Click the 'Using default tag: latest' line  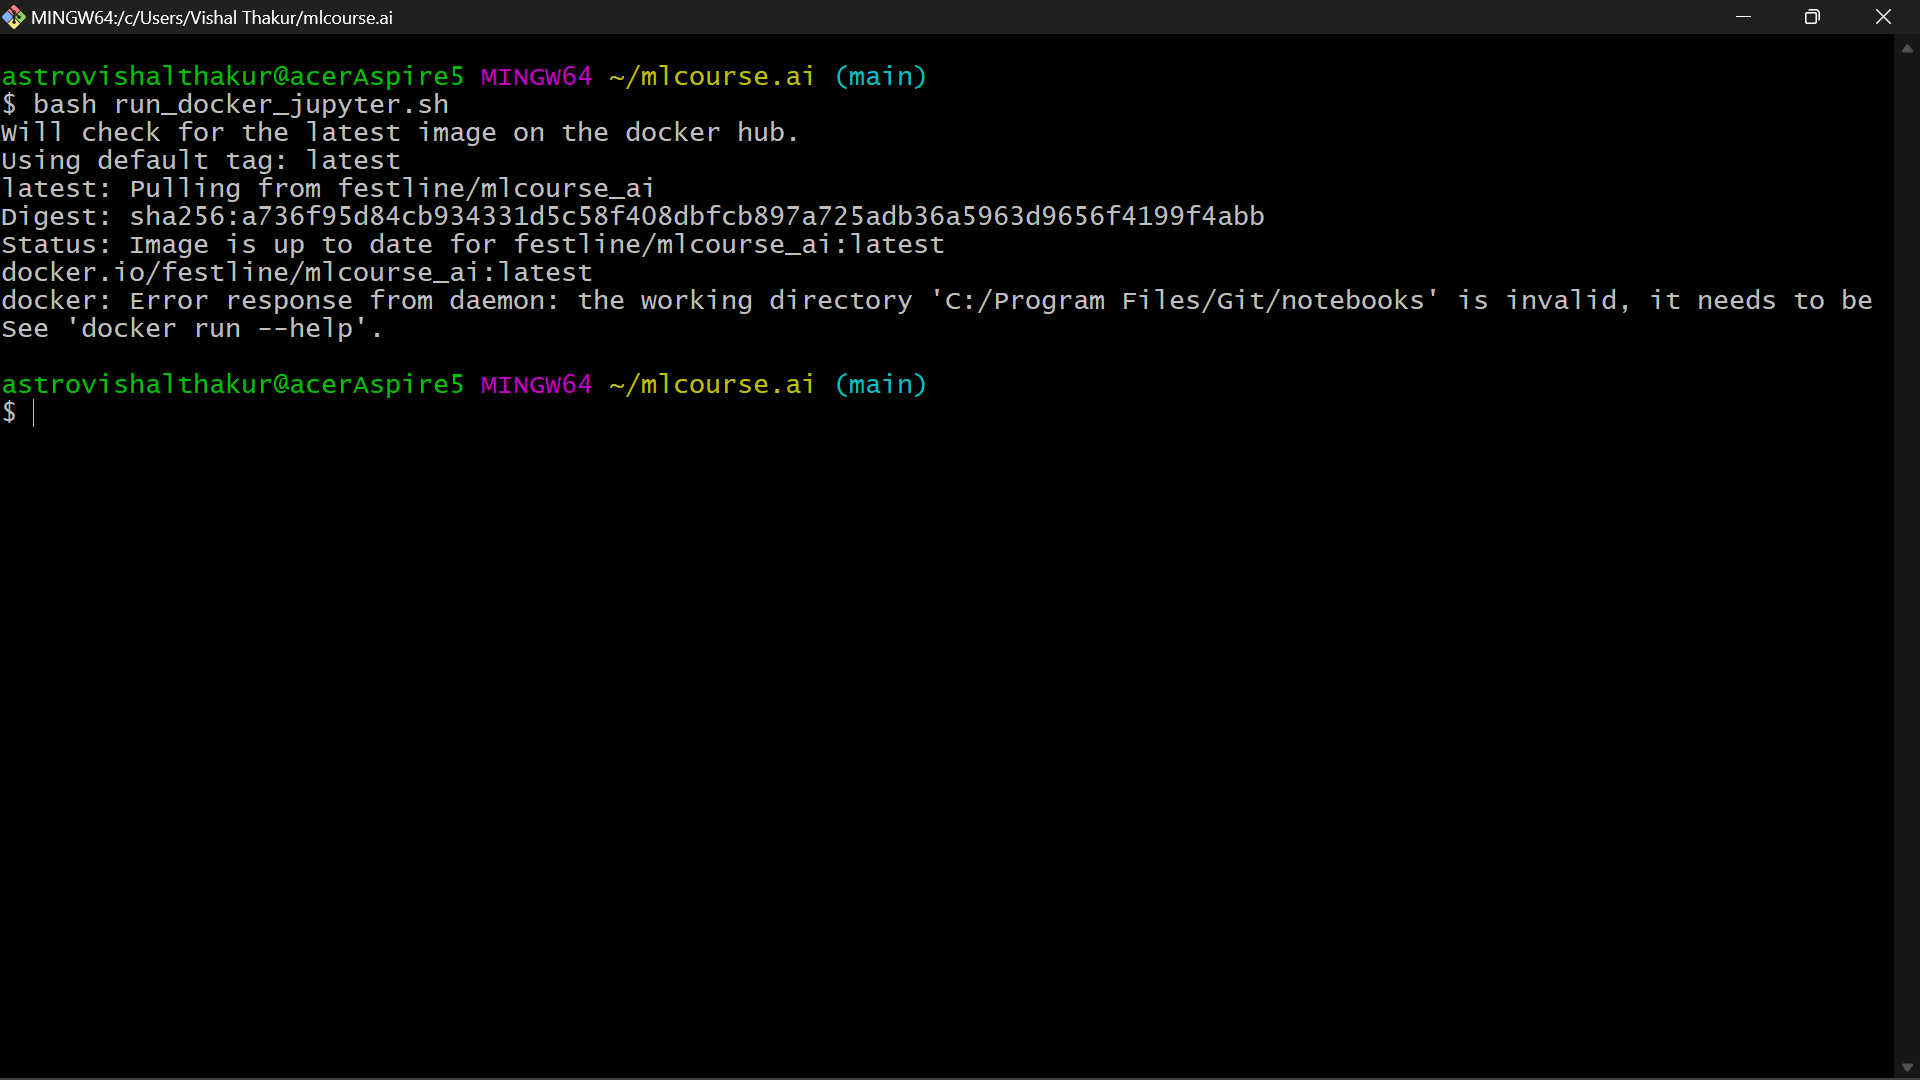(200, 160)
